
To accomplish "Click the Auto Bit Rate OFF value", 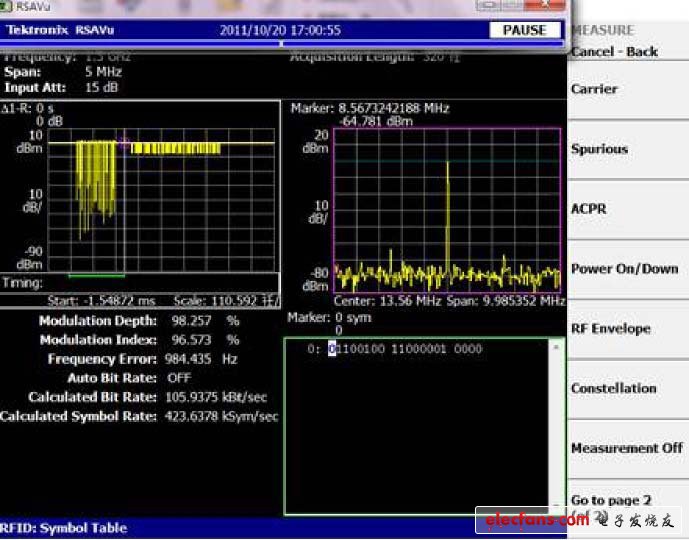I will (x=181, y=378).
